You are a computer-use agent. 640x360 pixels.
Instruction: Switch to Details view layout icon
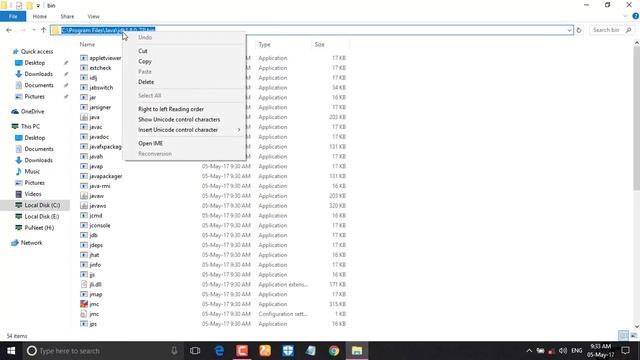coord(623,336)
